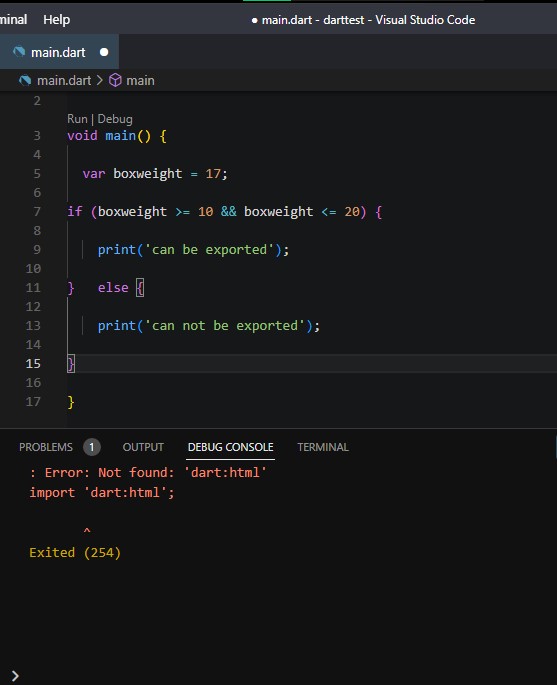Click the main function cube icon in breadcrumb
The height and width of the screenshot is (685, 557).
tap(115, 80)
